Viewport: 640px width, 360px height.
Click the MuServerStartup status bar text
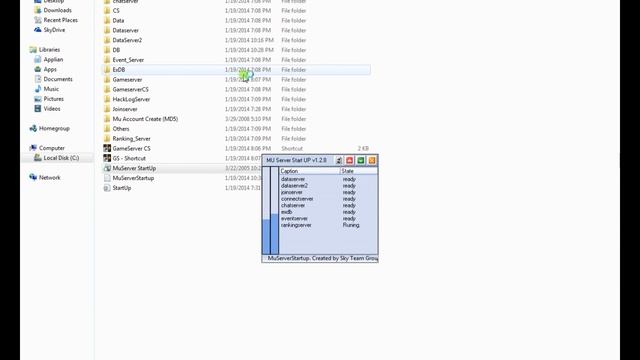click(x=322, y=258)
